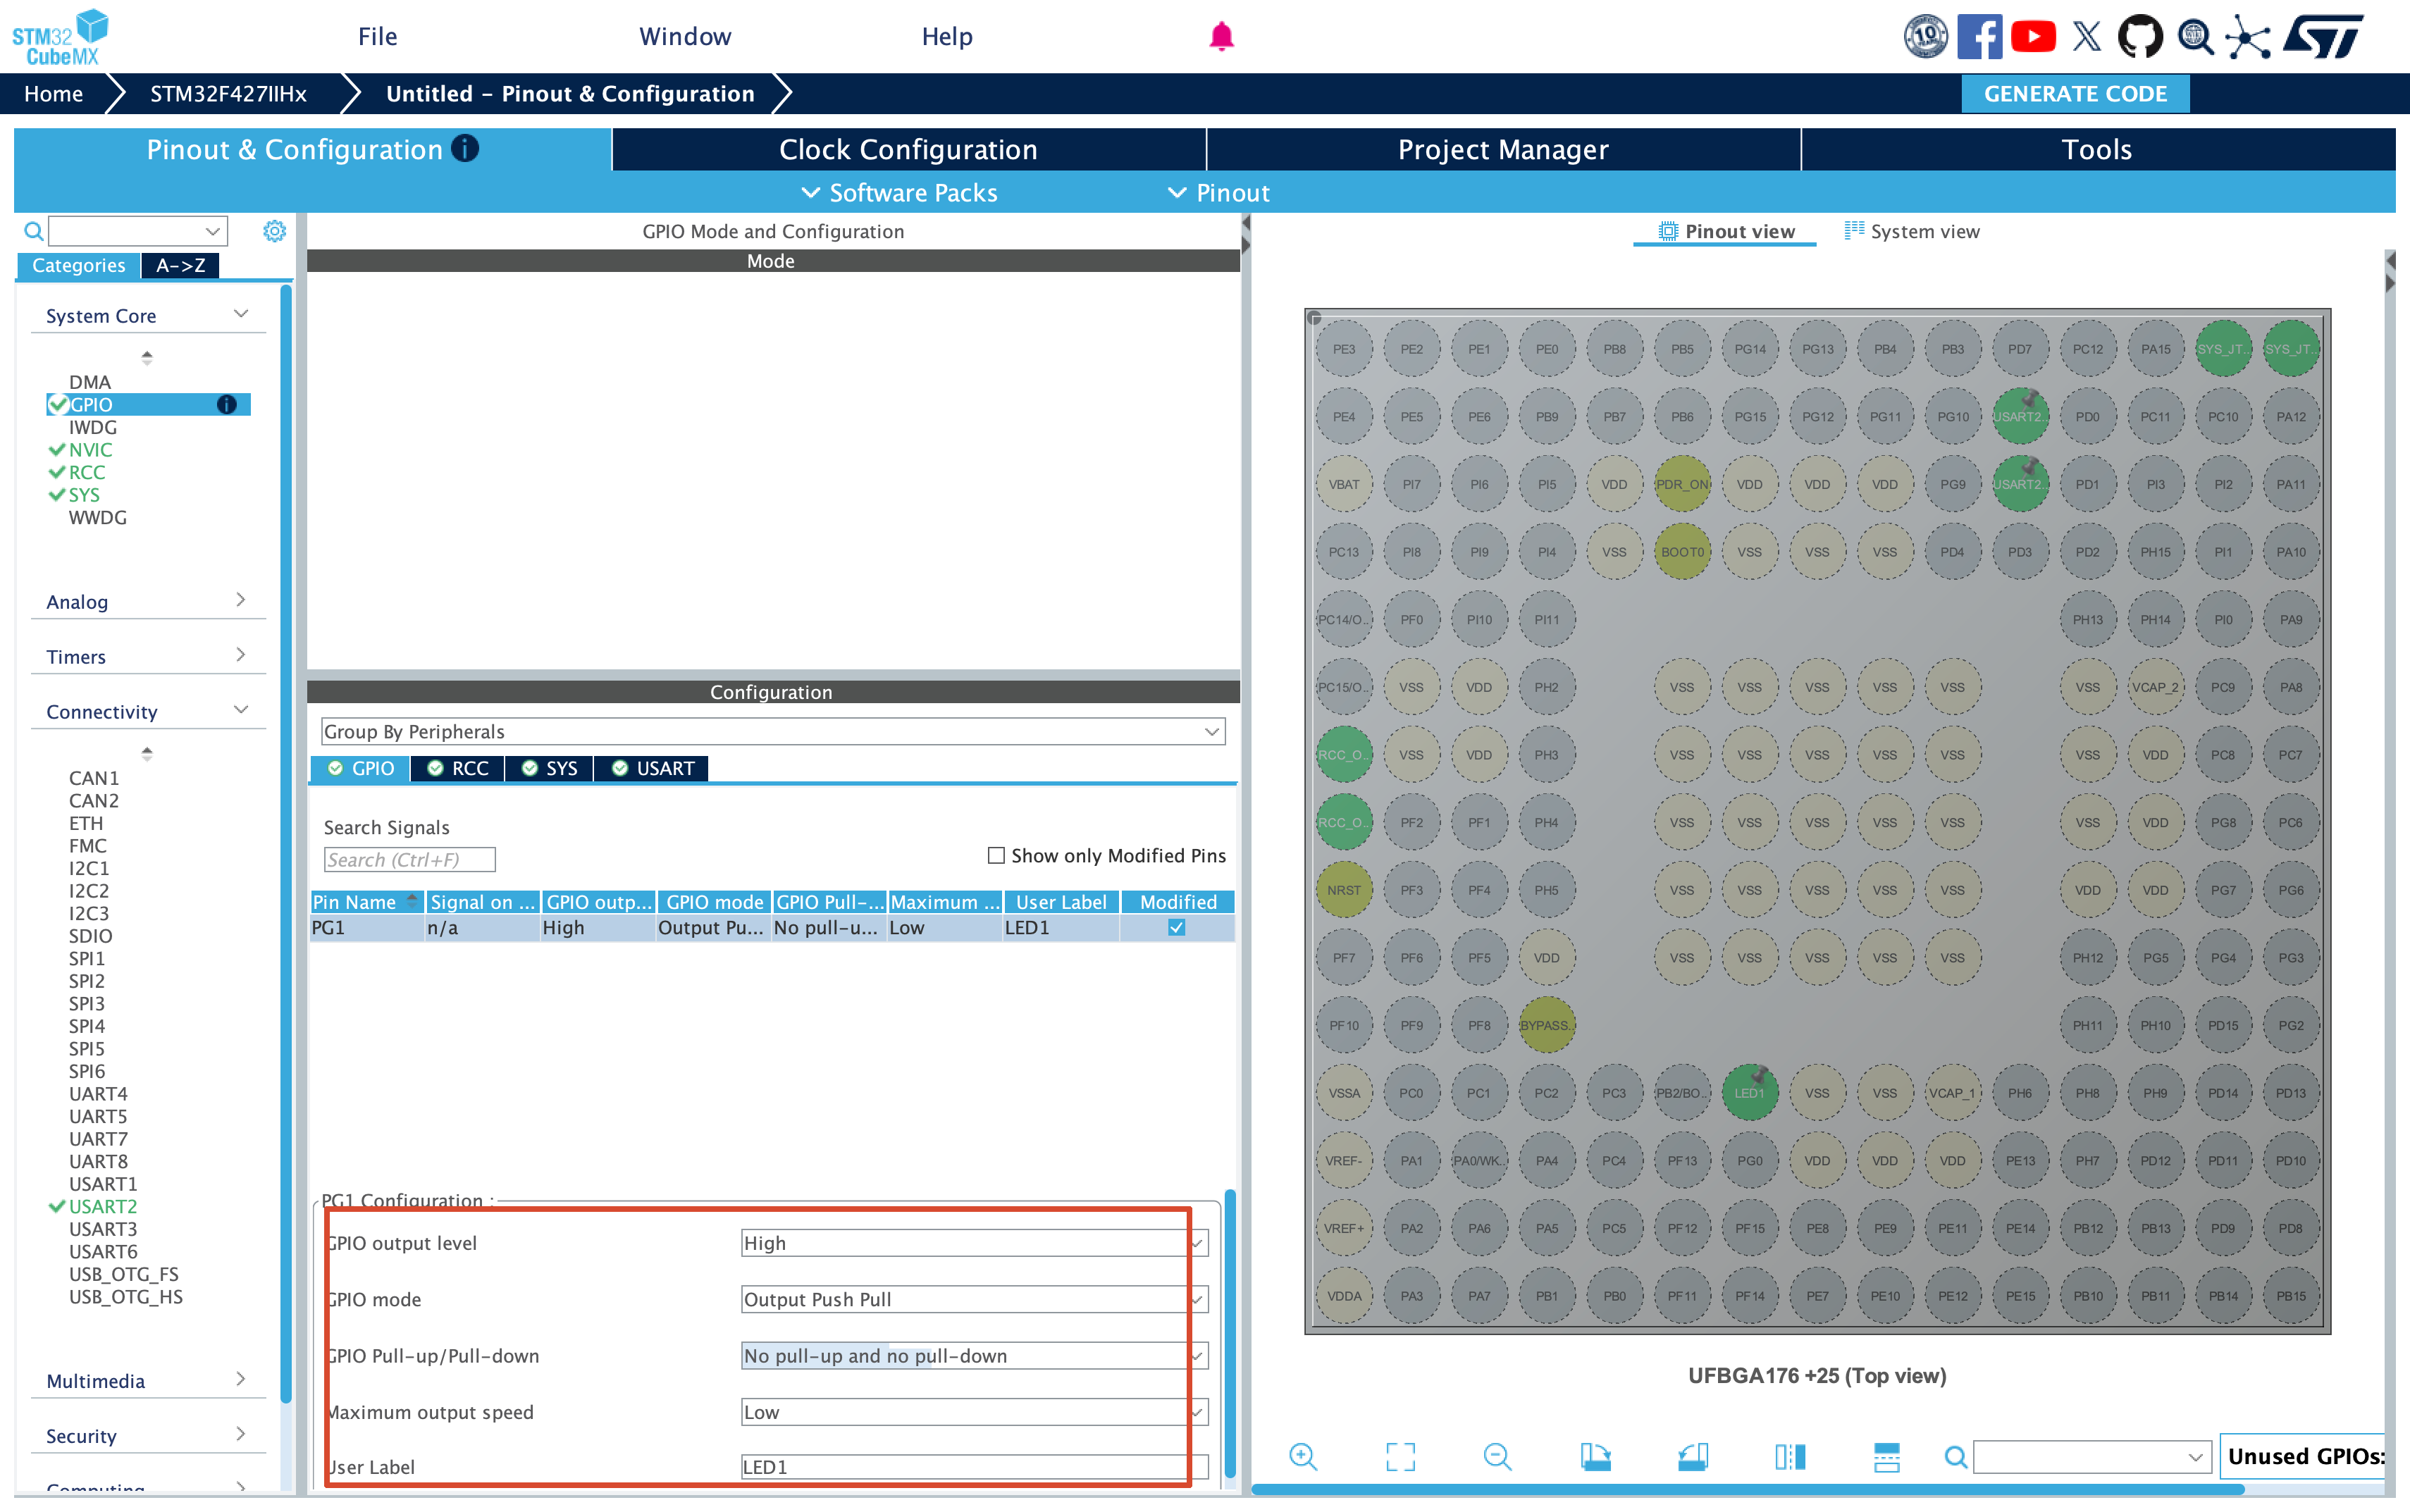Image resolution: width=2410 pixels, height=1512 pixels.
Task: Open the Window menu
Action: click(685, 37)
